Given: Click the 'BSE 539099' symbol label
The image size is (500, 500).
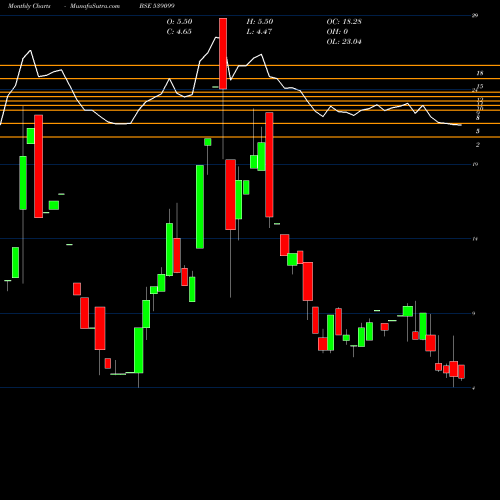Looking at the screenshot, I should point(157,6).
